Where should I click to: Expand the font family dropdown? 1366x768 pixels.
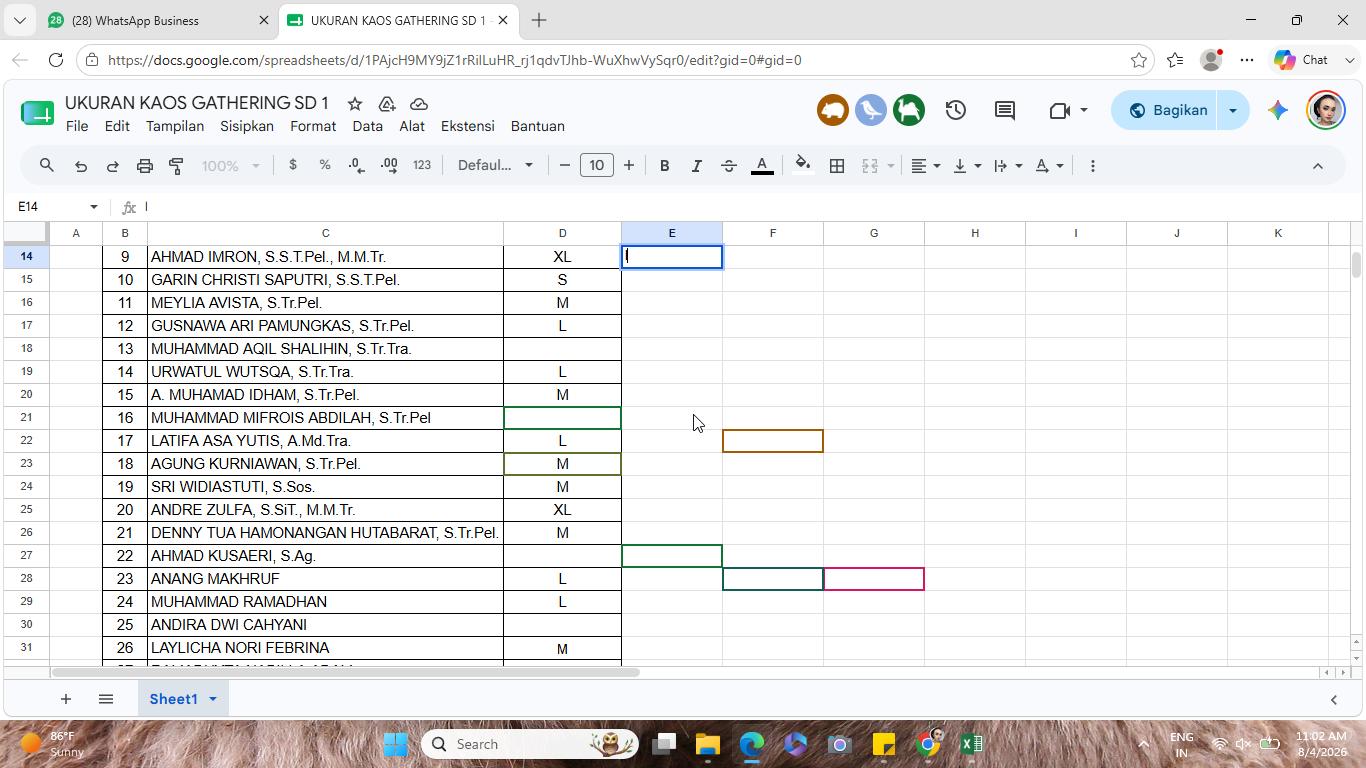tap(496, 166)
